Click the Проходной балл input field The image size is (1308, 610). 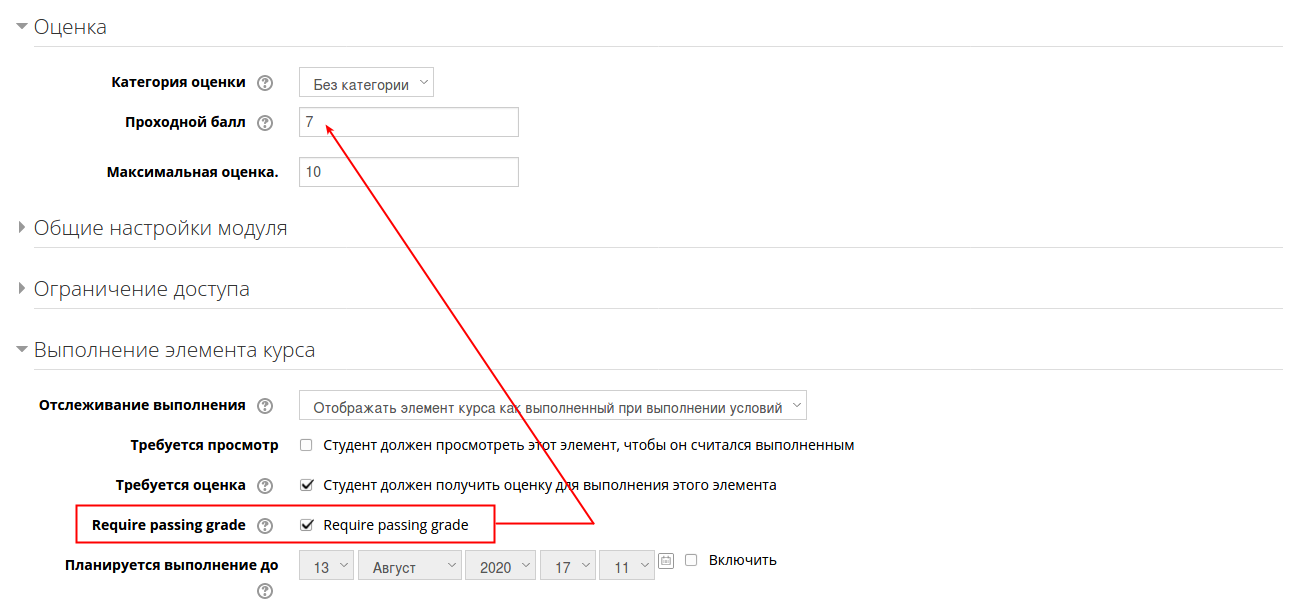tap(408, 122)
